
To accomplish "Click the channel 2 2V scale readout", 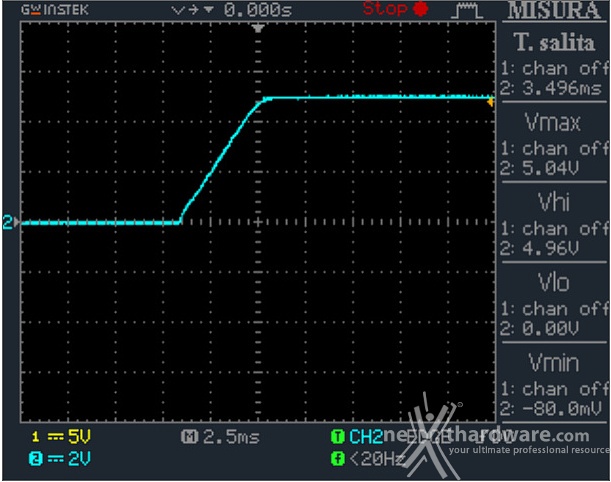I will click(x=79, y=459).
